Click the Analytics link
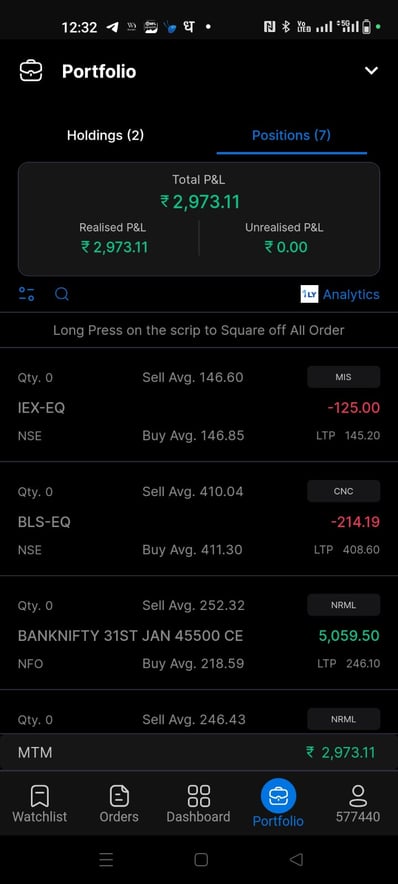 [x=351, y=294]
